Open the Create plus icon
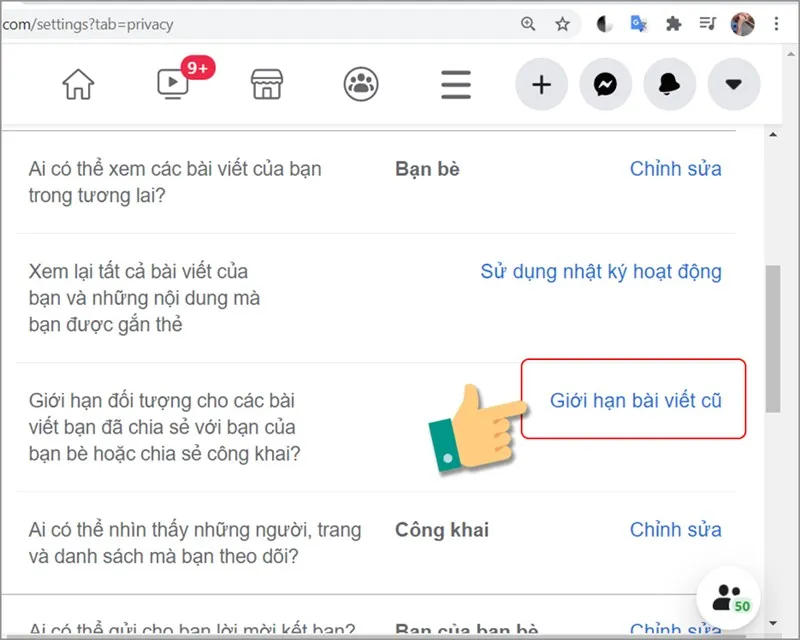Viewport: 800px width, 640px height. click(541, 85)
